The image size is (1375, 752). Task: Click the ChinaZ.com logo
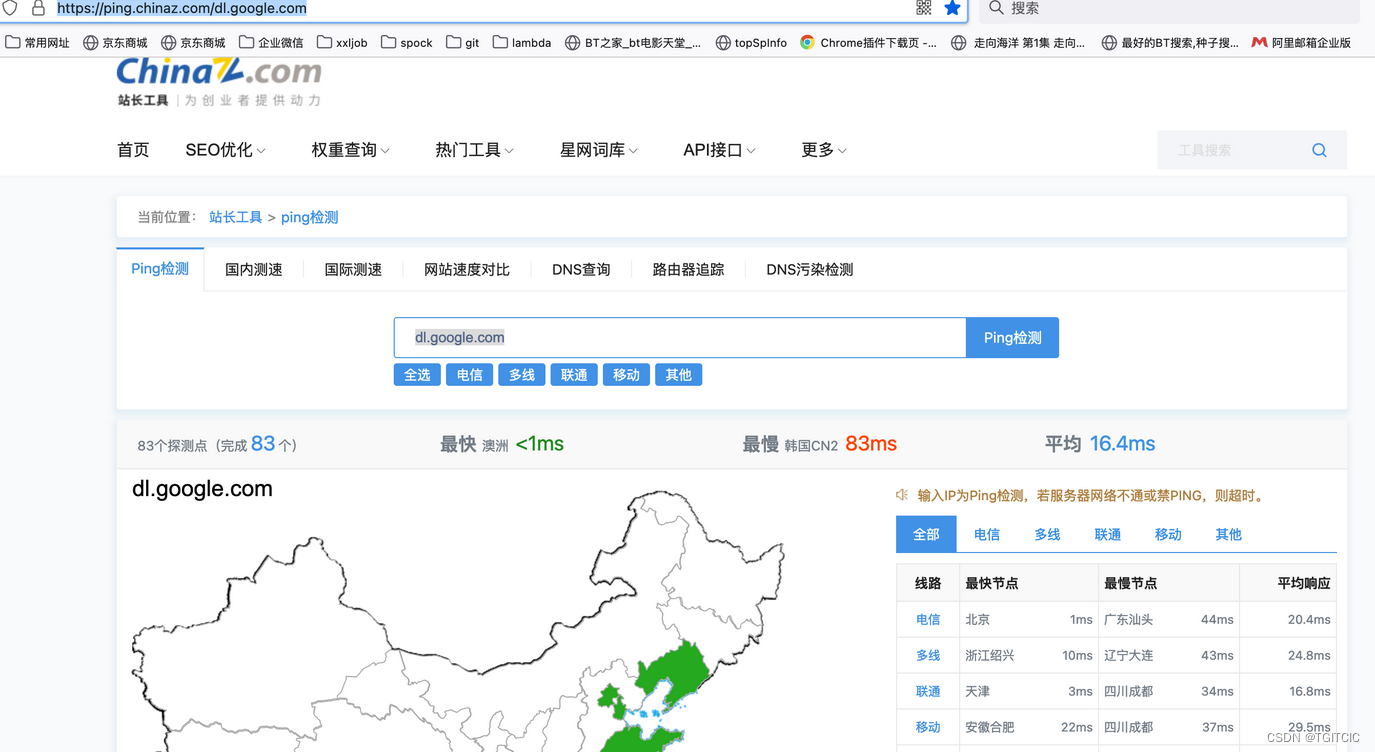pyautogui.click(x=219, y=82)
